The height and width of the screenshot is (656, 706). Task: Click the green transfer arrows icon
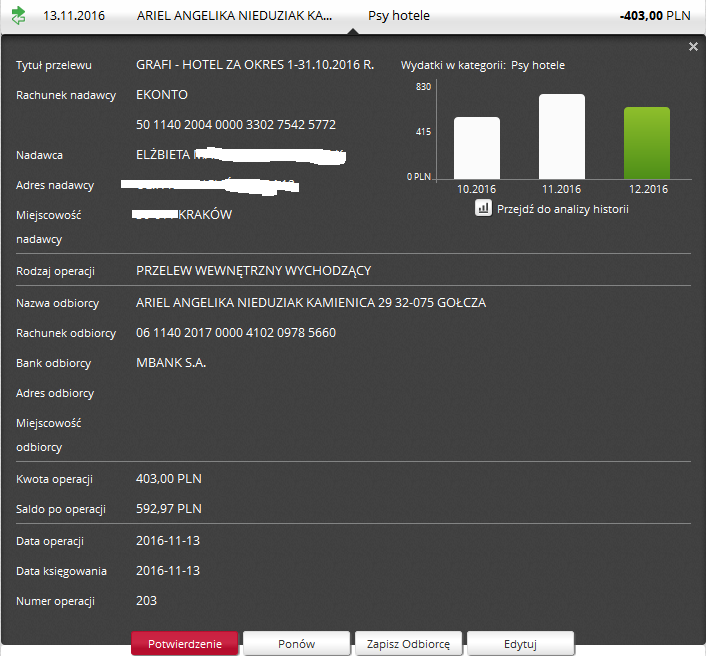point(18,16)
